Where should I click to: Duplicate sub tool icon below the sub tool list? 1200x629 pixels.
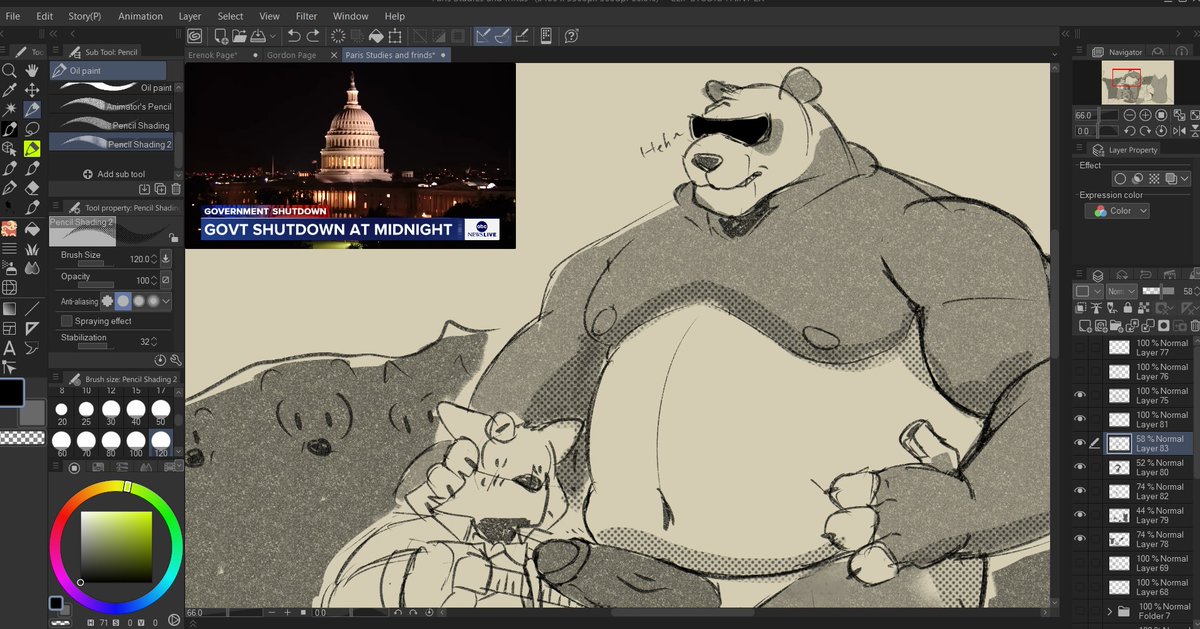[x=160, y=188]
